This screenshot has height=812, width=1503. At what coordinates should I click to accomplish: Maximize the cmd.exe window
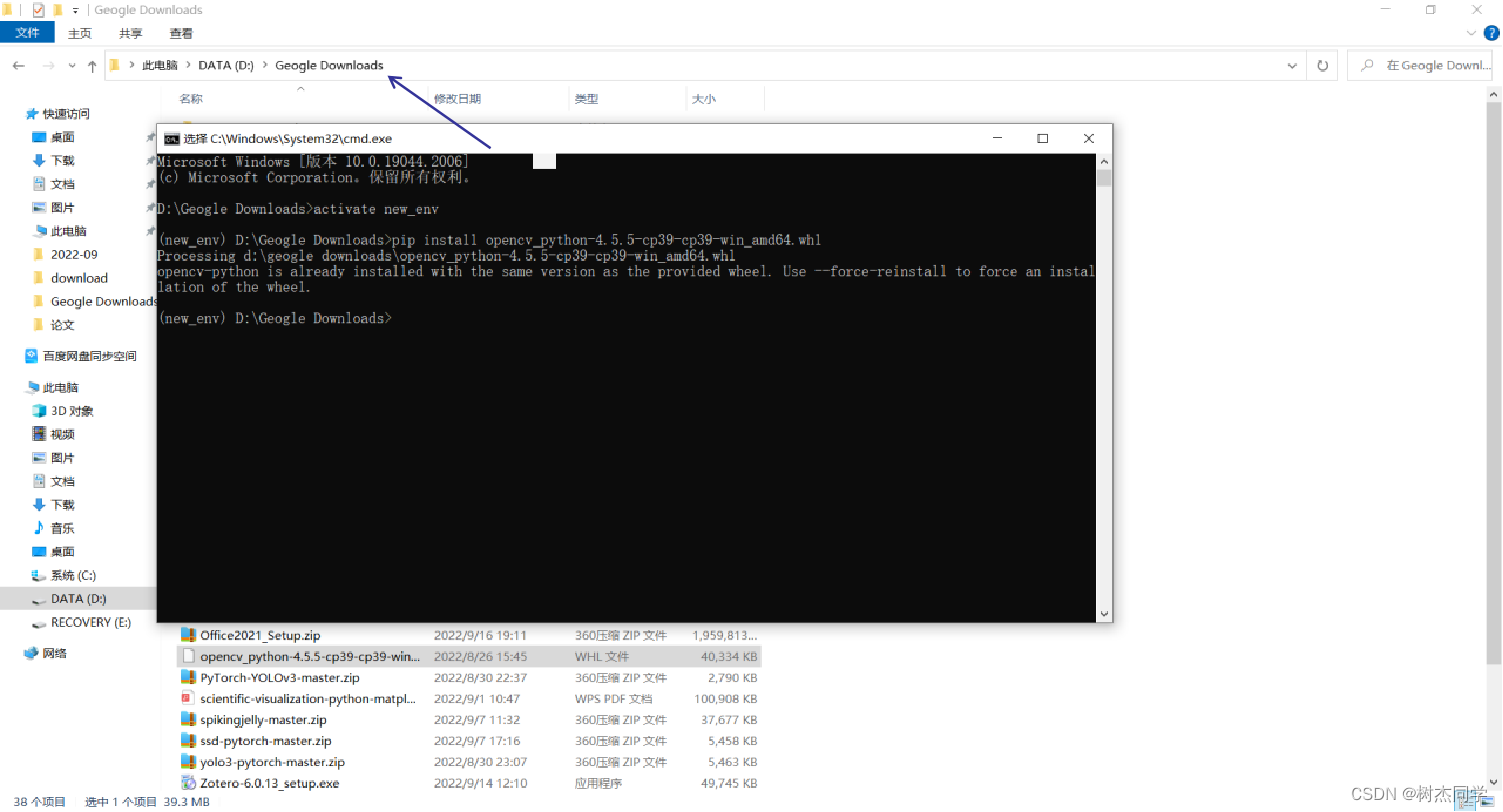(x=1042, y=138)
